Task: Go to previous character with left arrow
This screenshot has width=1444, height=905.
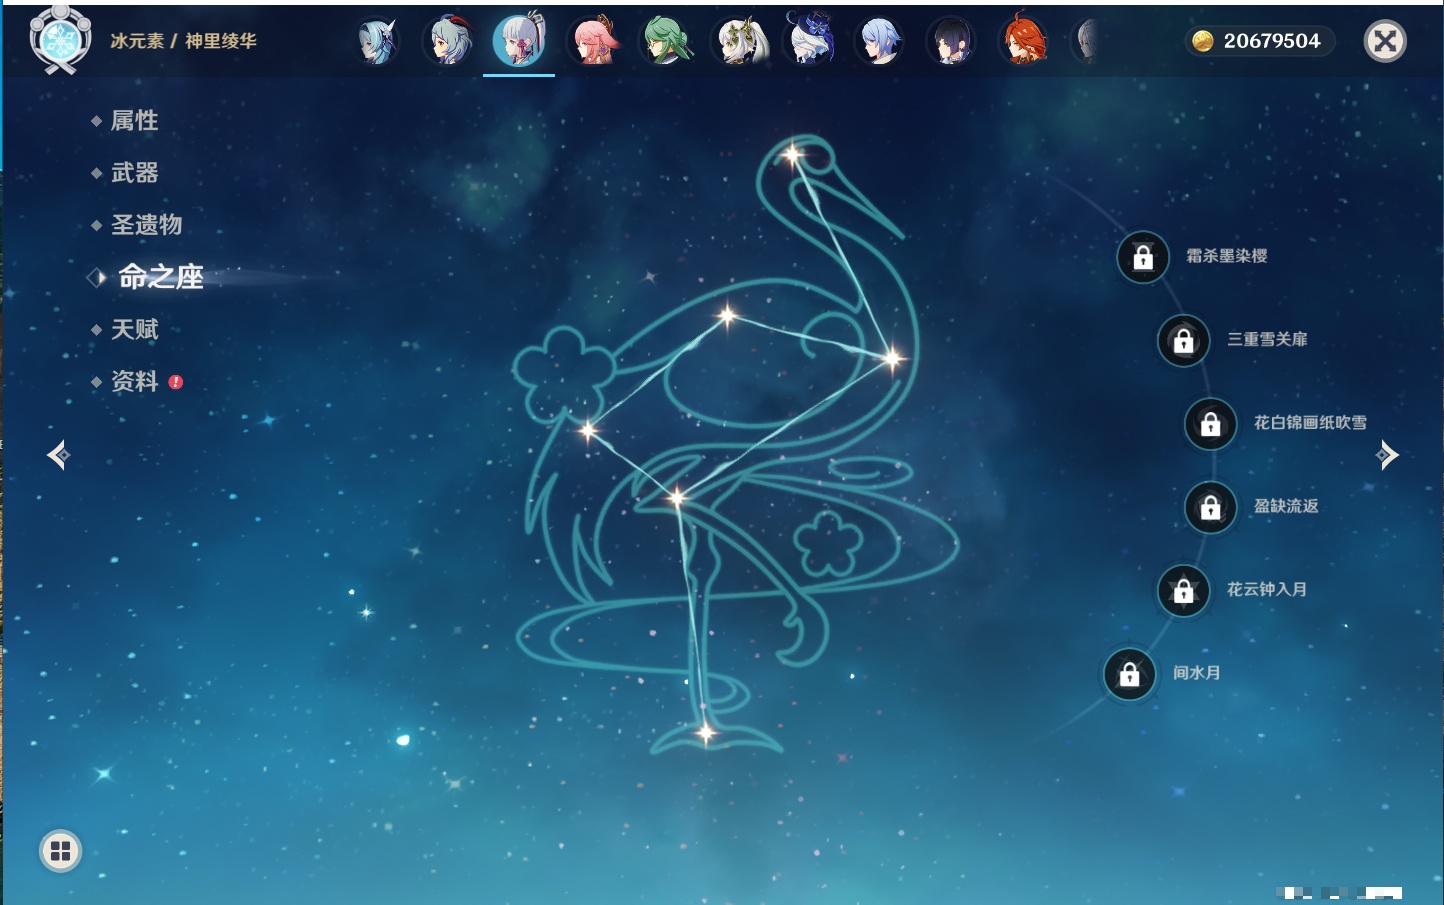Action: point(58,455)
